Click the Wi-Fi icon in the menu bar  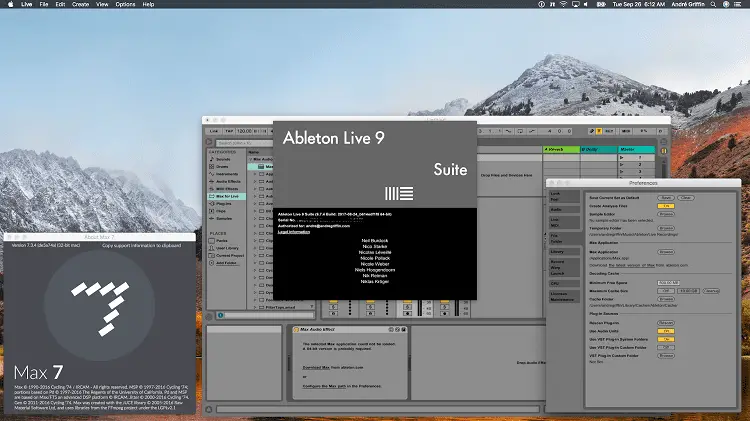pos(563,4)
